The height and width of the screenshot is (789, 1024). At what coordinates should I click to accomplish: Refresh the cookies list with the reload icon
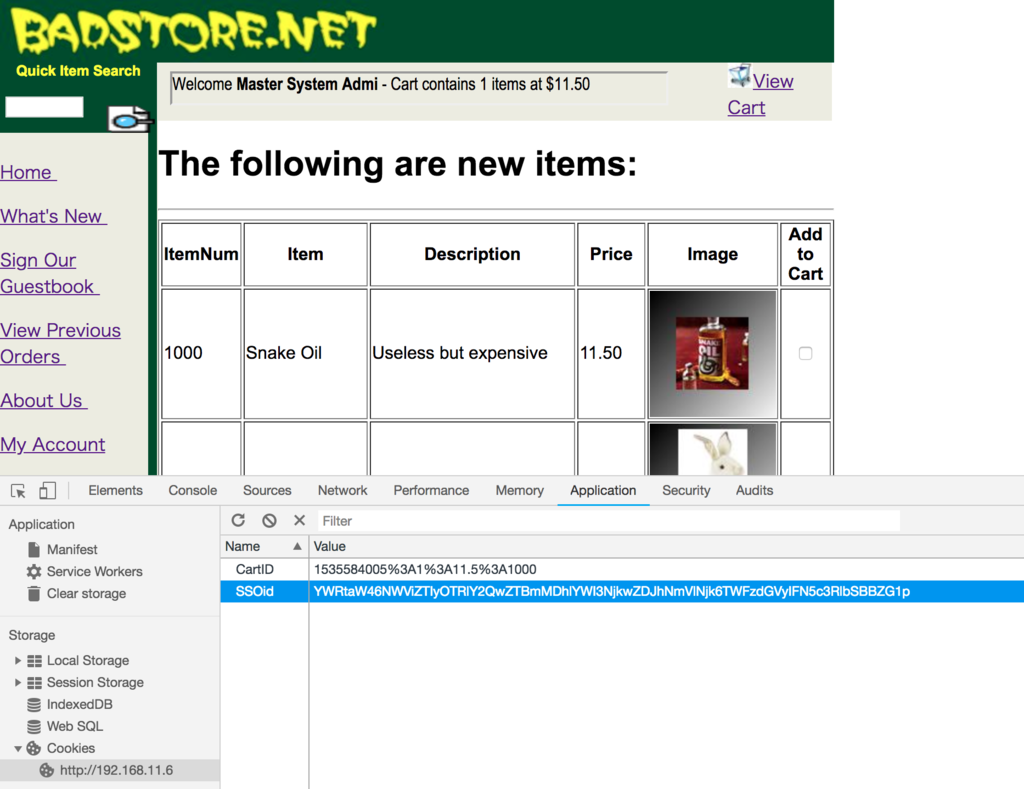tap(238, 520)
